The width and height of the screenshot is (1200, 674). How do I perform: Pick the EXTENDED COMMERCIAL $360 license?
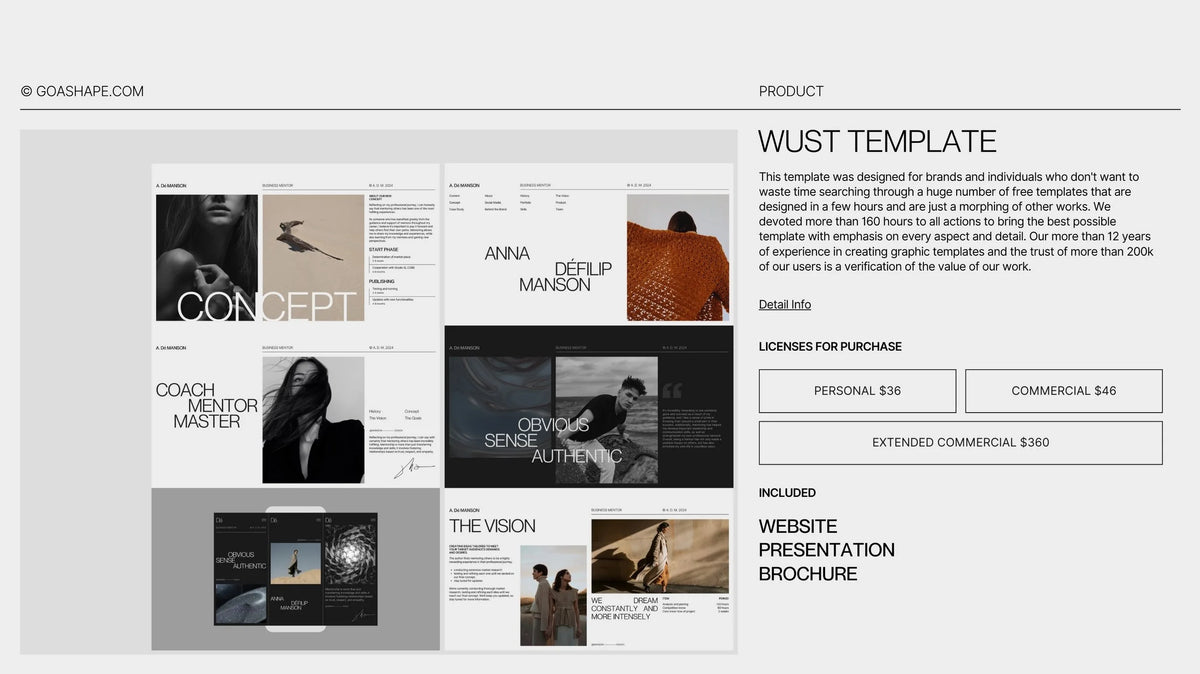pos(961,443)
